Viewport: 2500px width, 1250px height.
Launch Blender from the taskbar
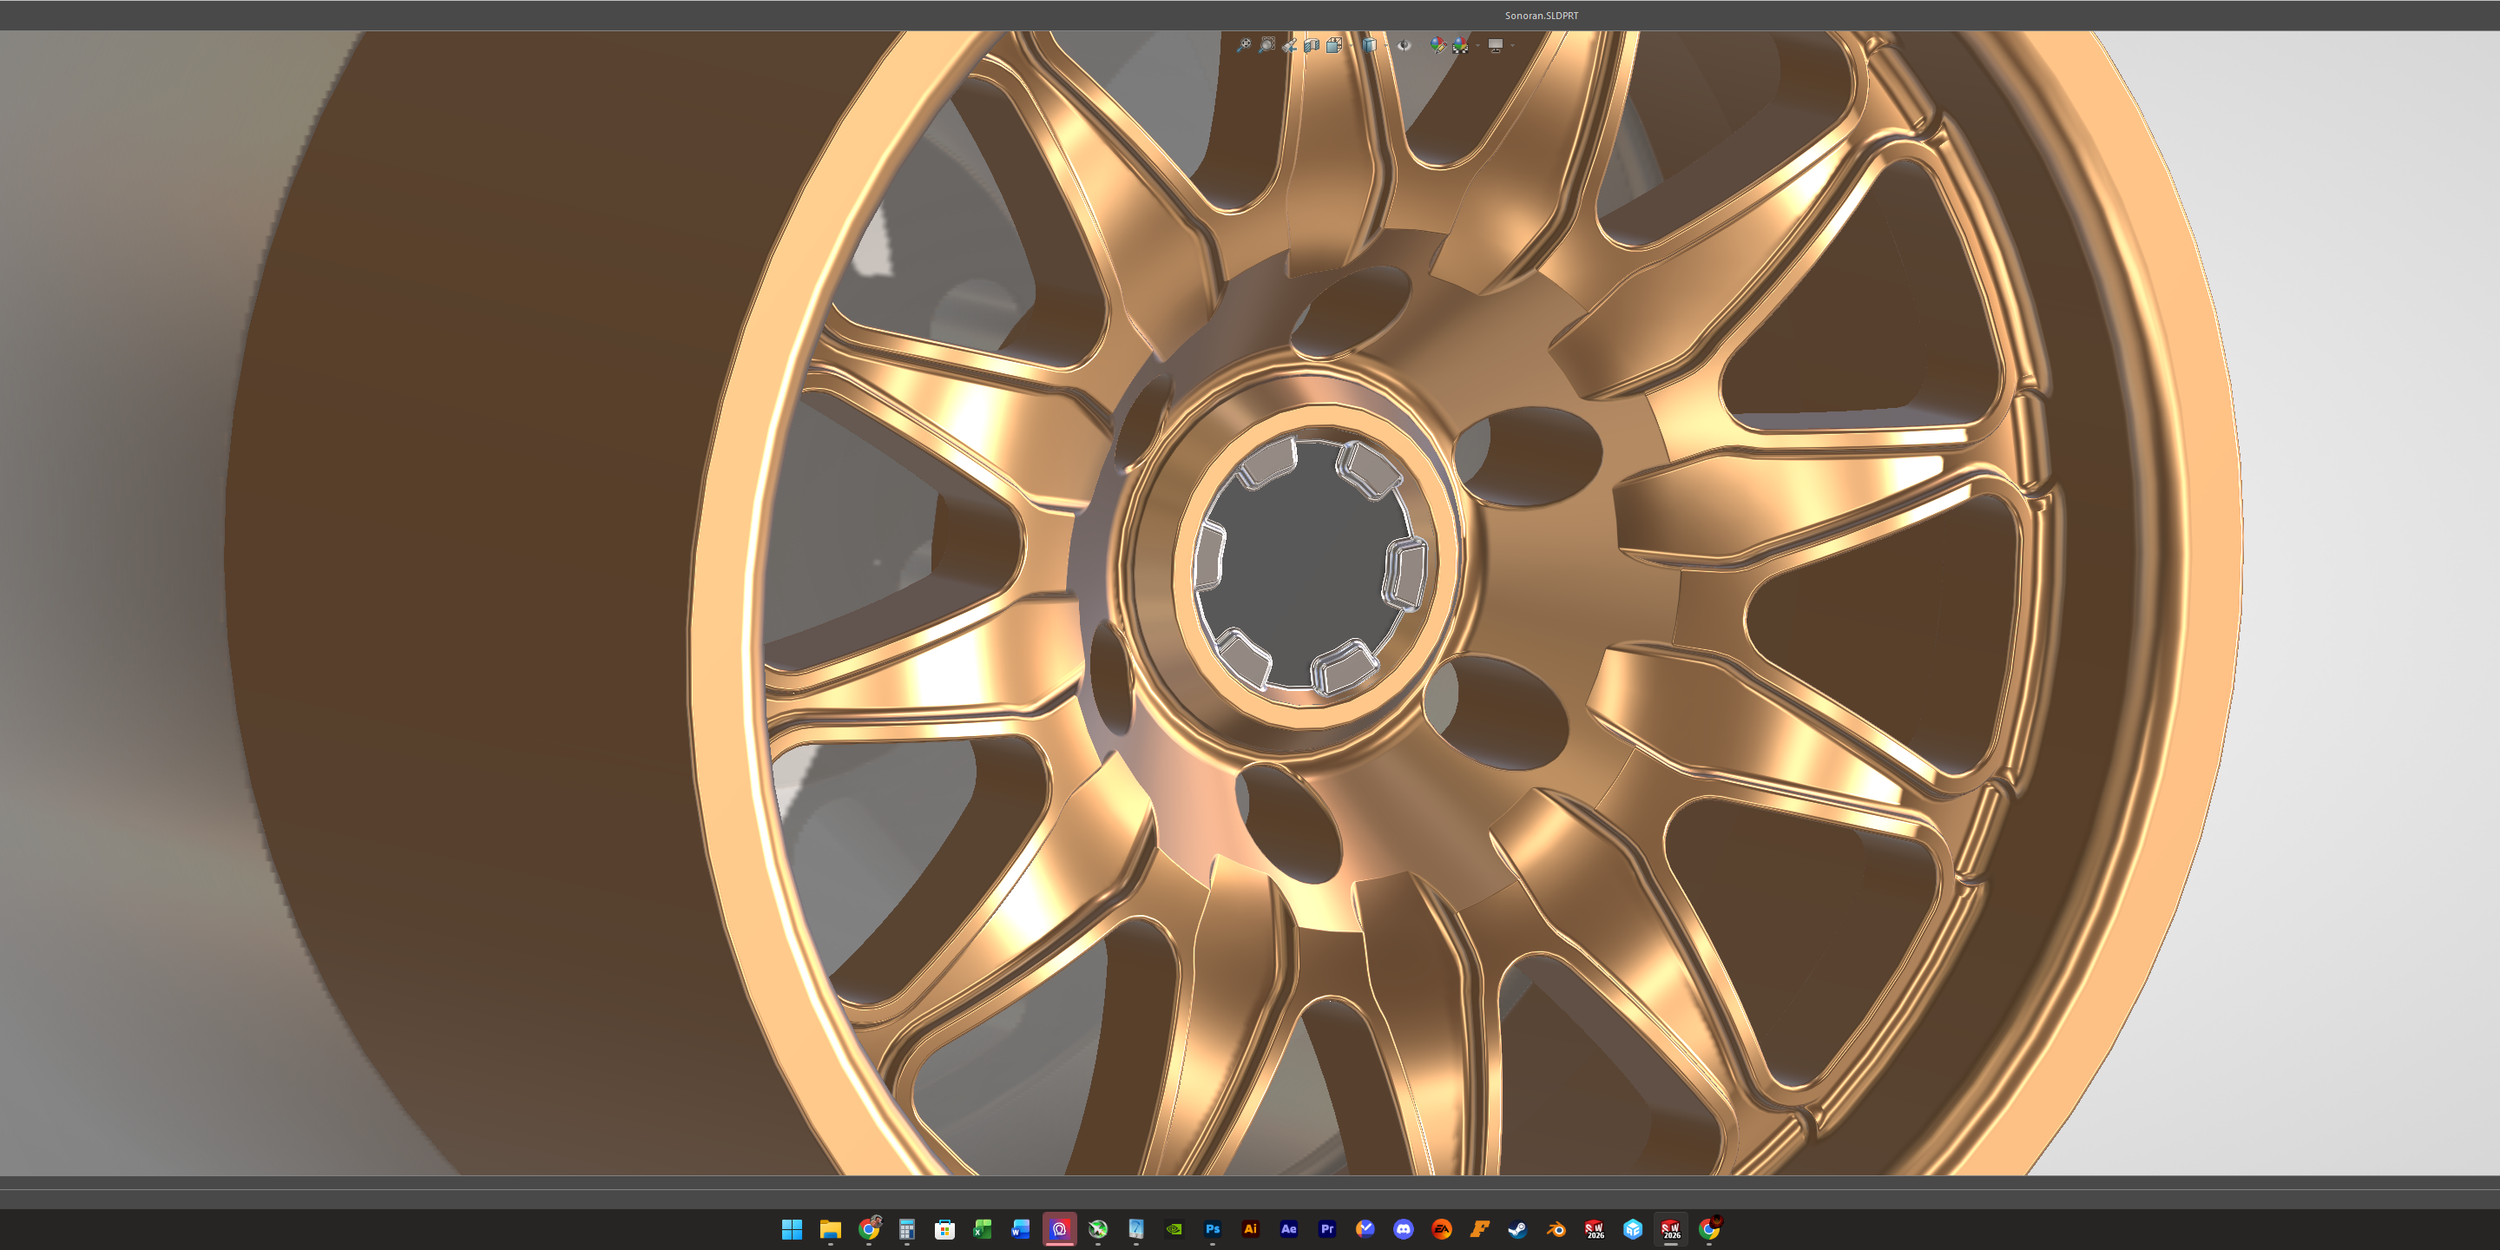(1556, 1229)
